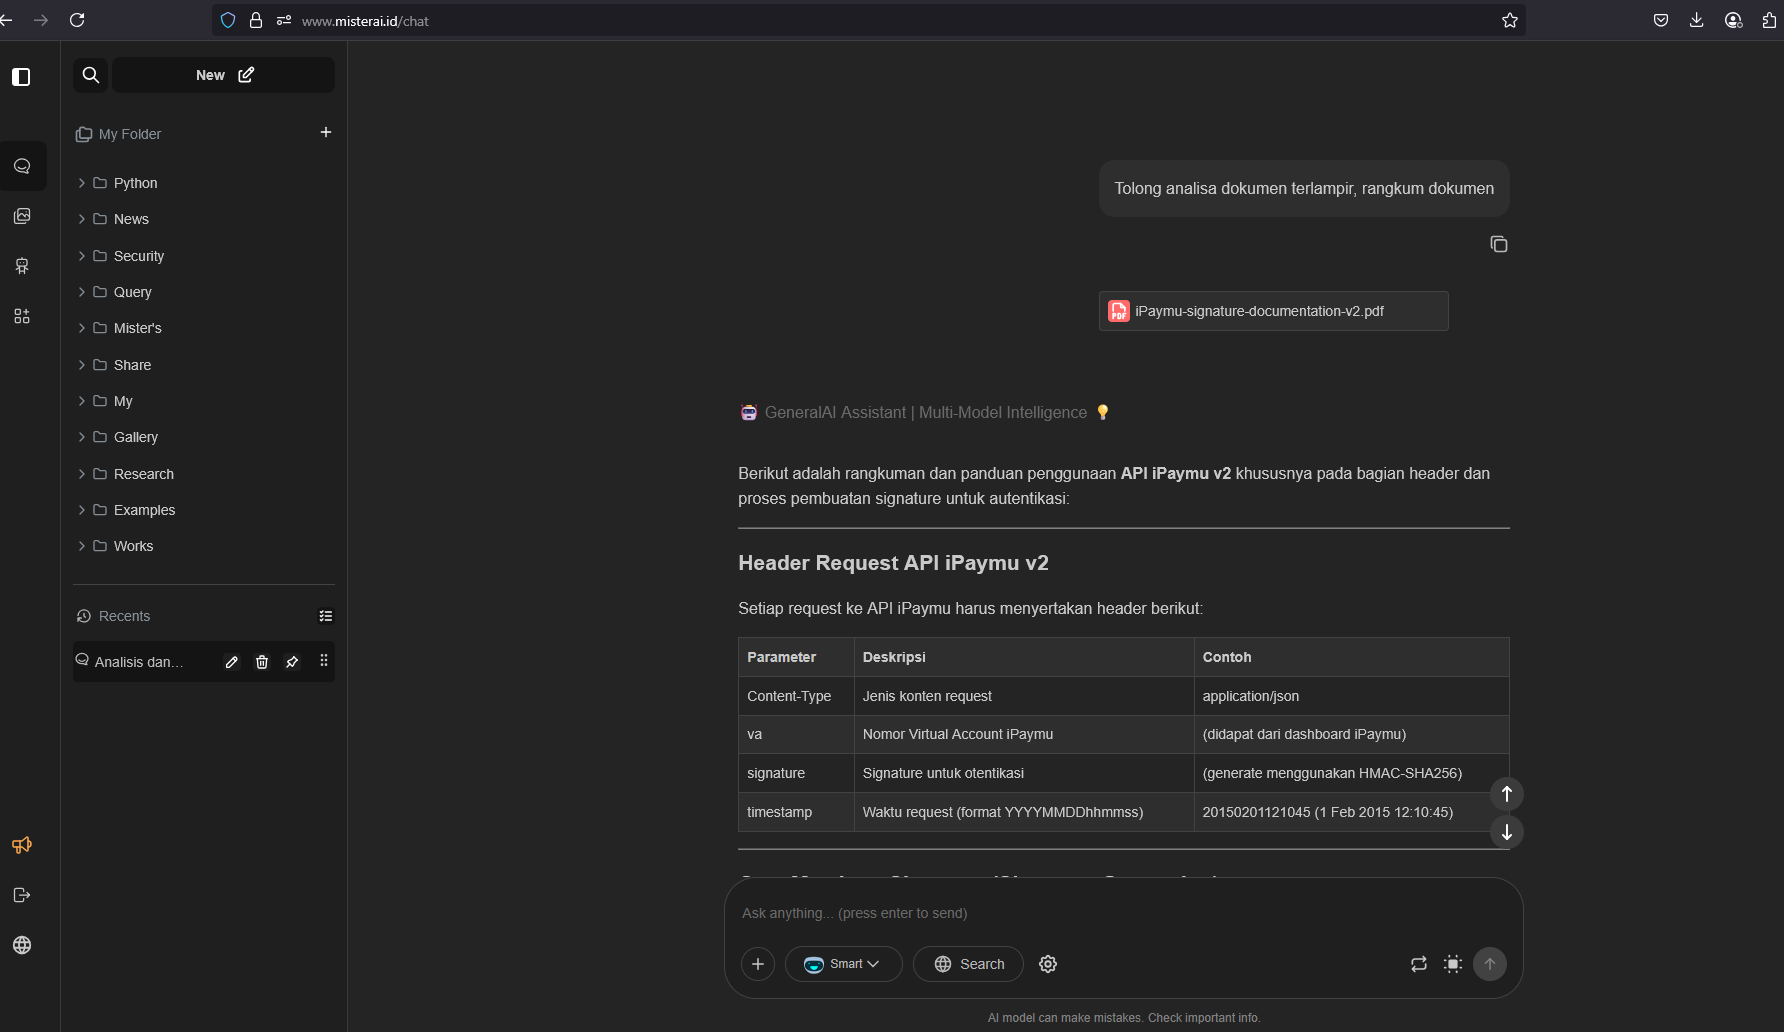This screenshot has width=1784, height=1032.
Task: Pin the 'Analisis dan...' recent chat
Action: 291,662
